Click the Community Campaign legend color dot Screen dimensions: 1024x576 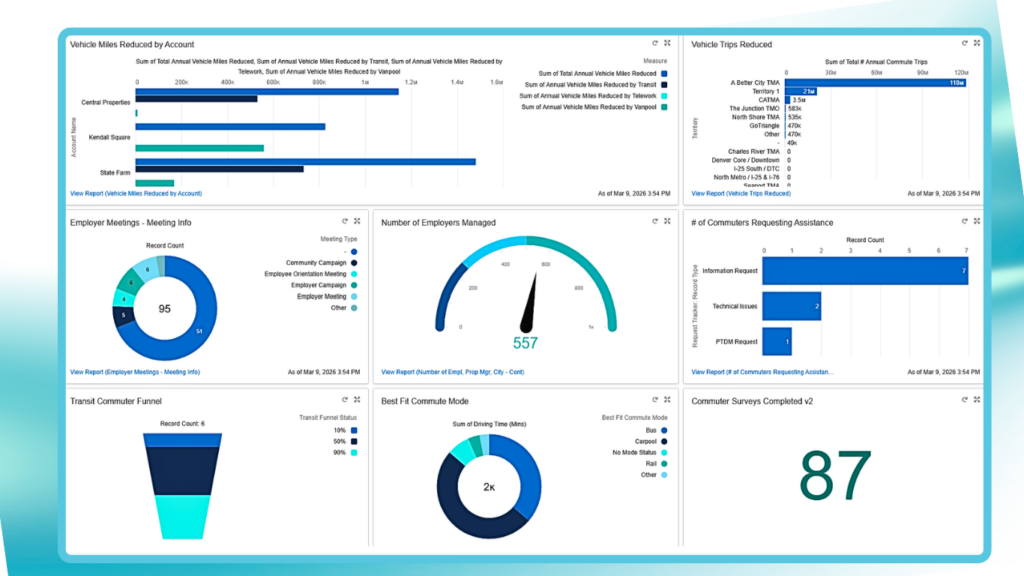tap(354, 263)
